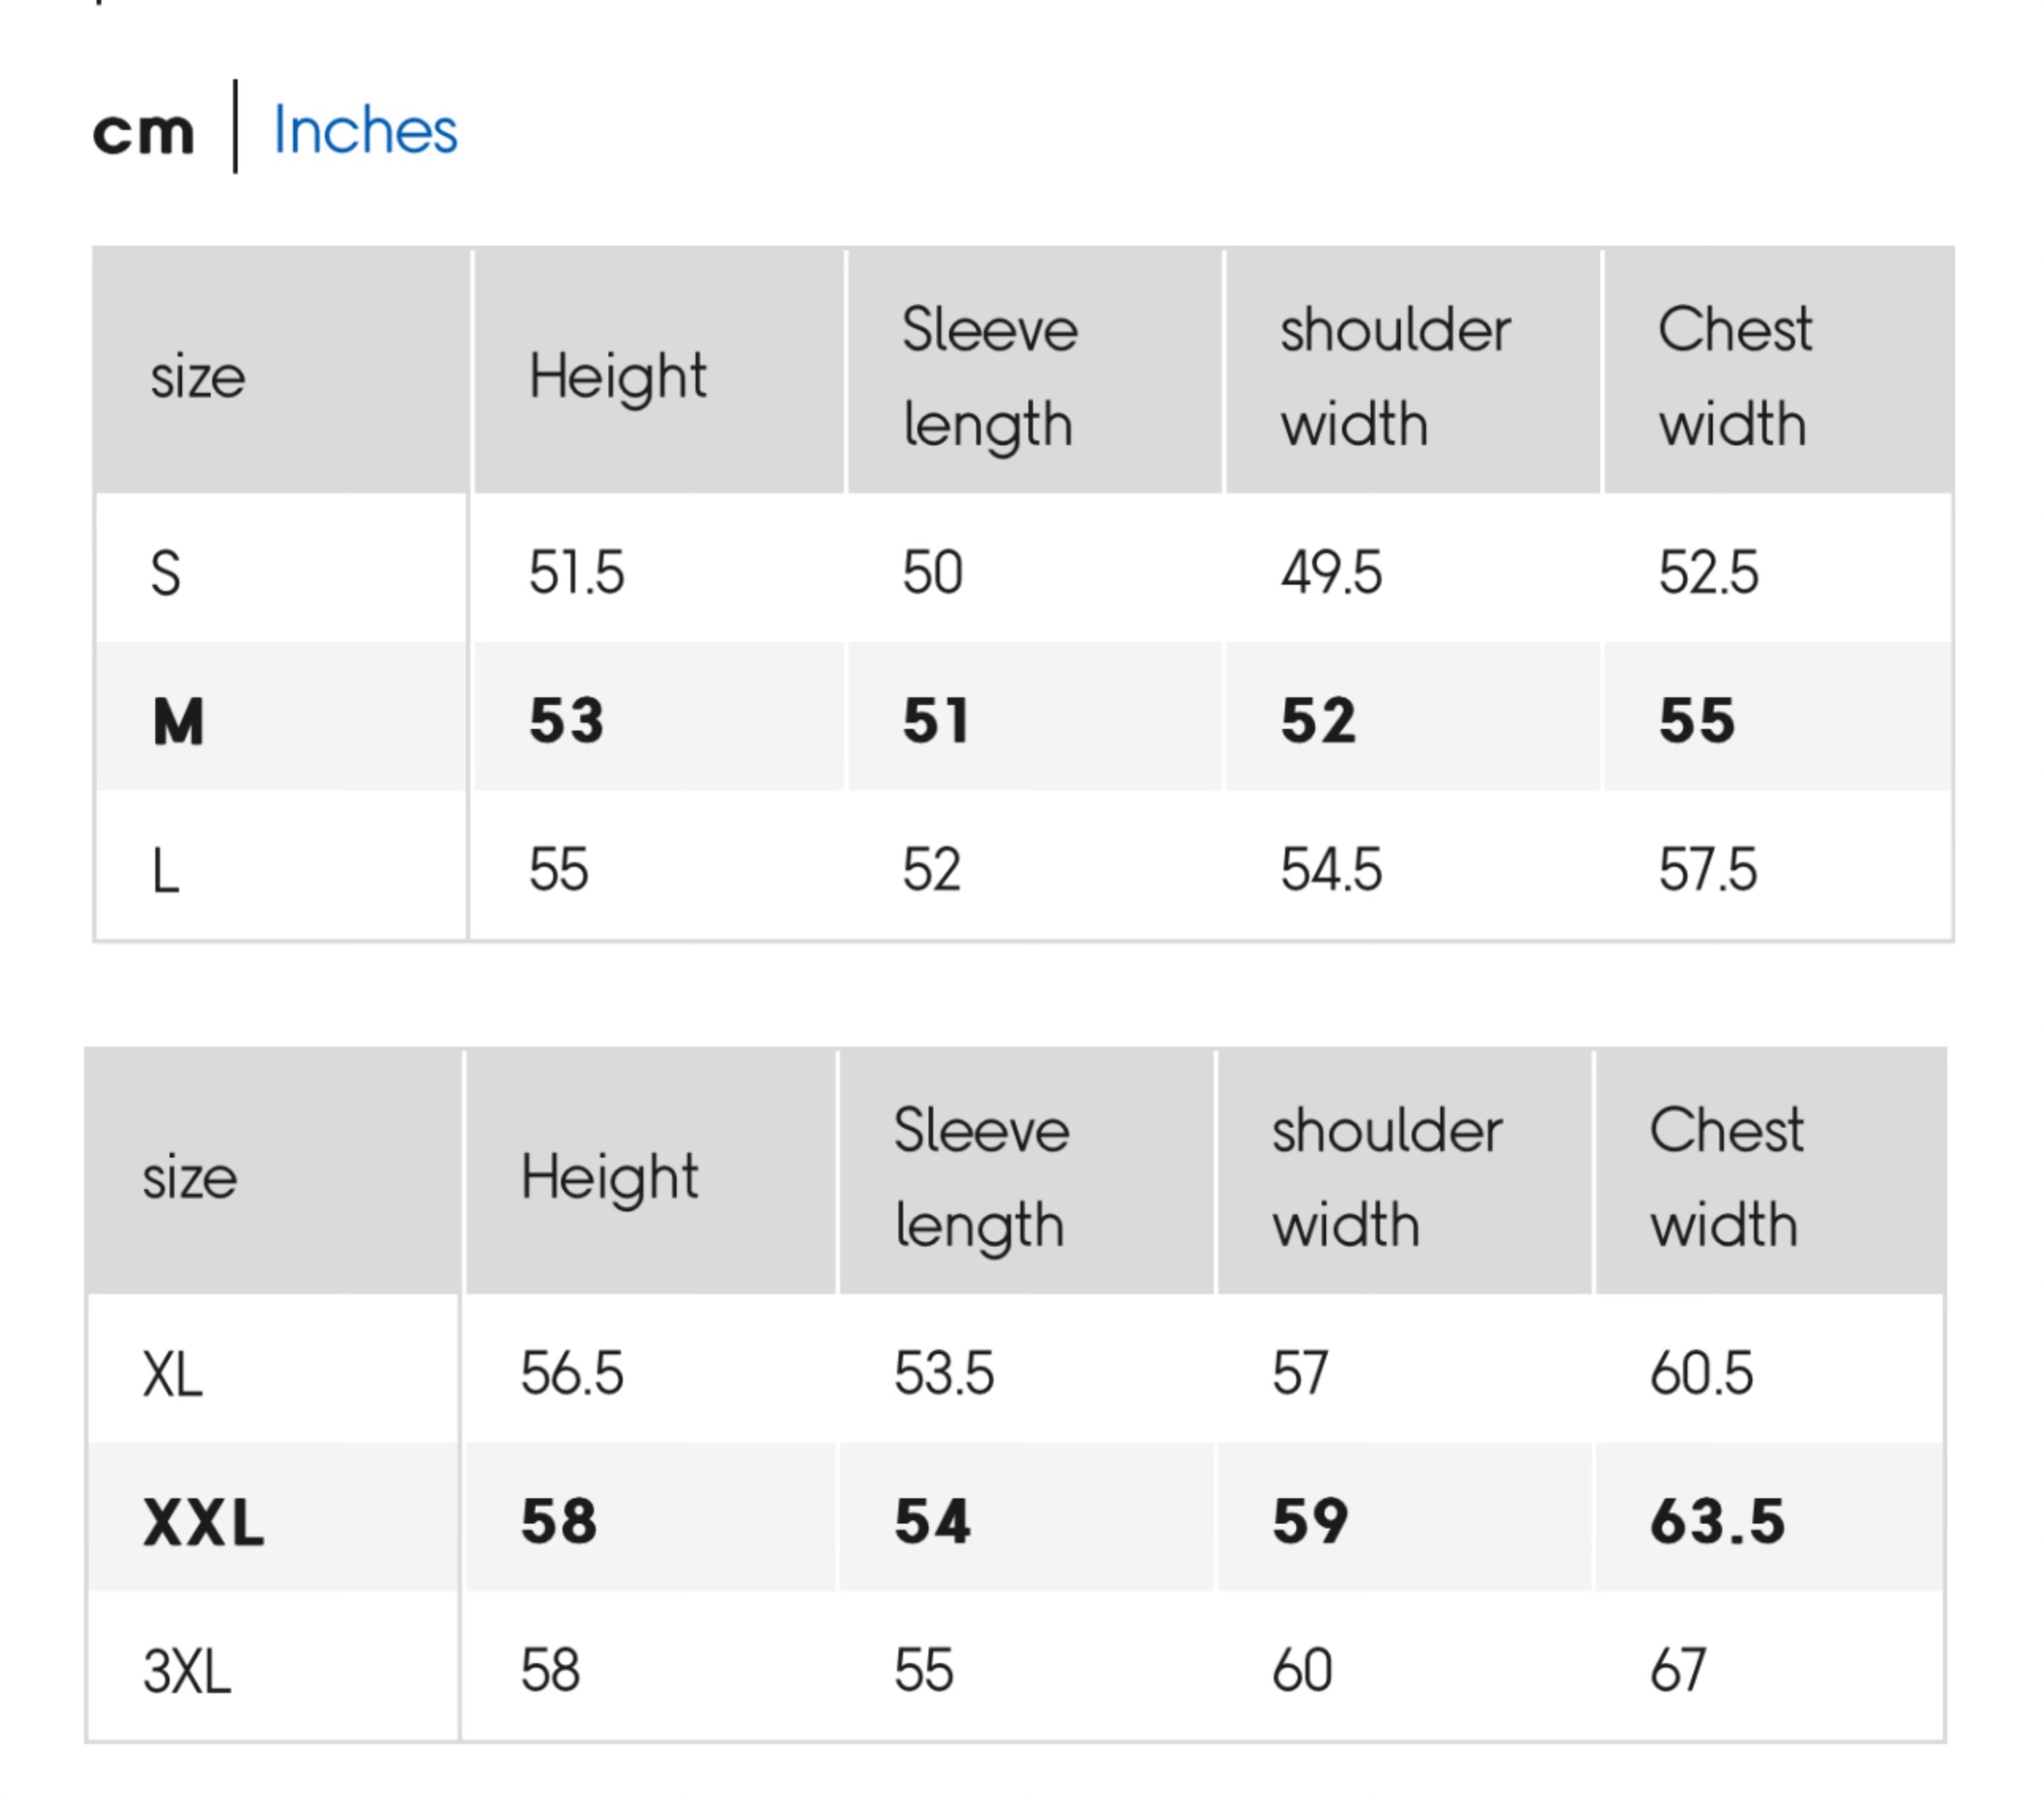Click the S shoulder width value 49.5
This screenshot has height=1793, width=2044.
tap(1331, 573)
